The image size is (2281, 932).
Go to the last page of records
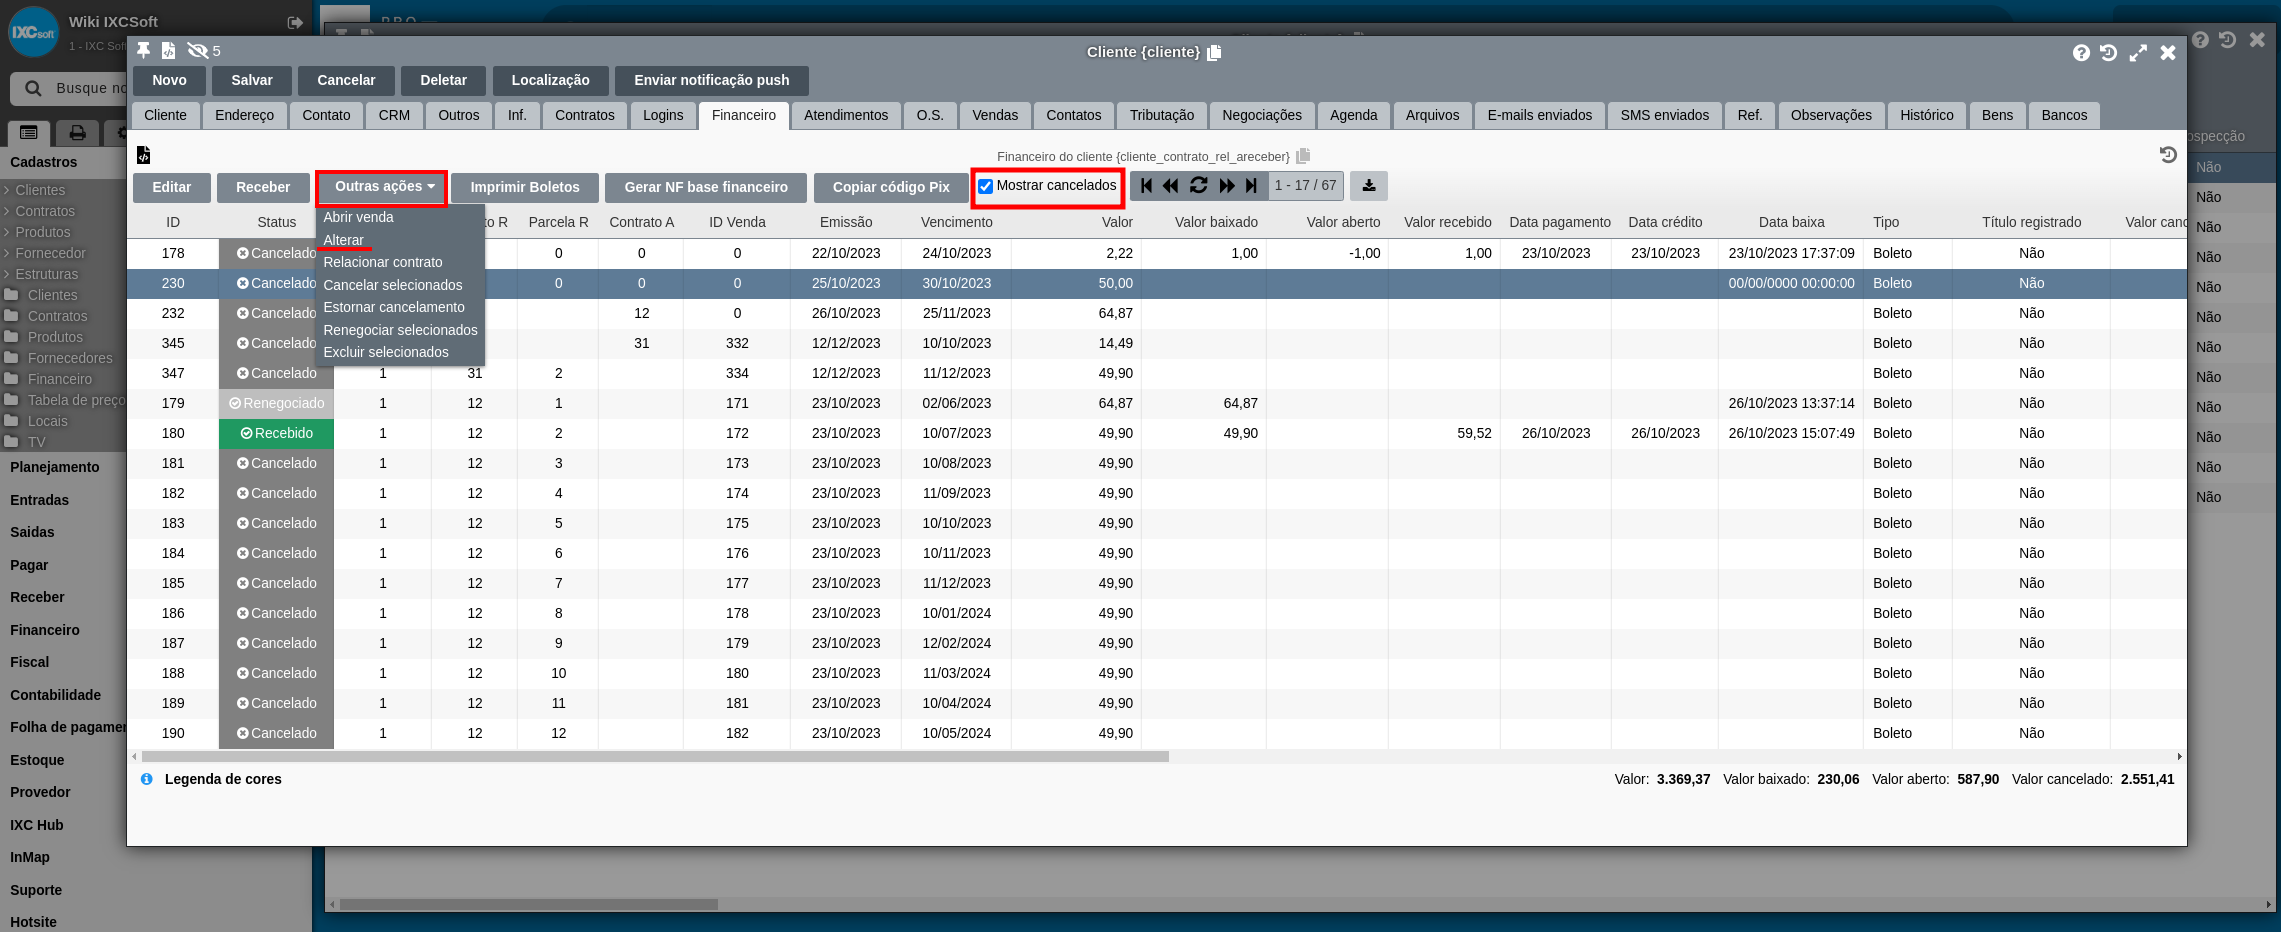point(1251,185)
